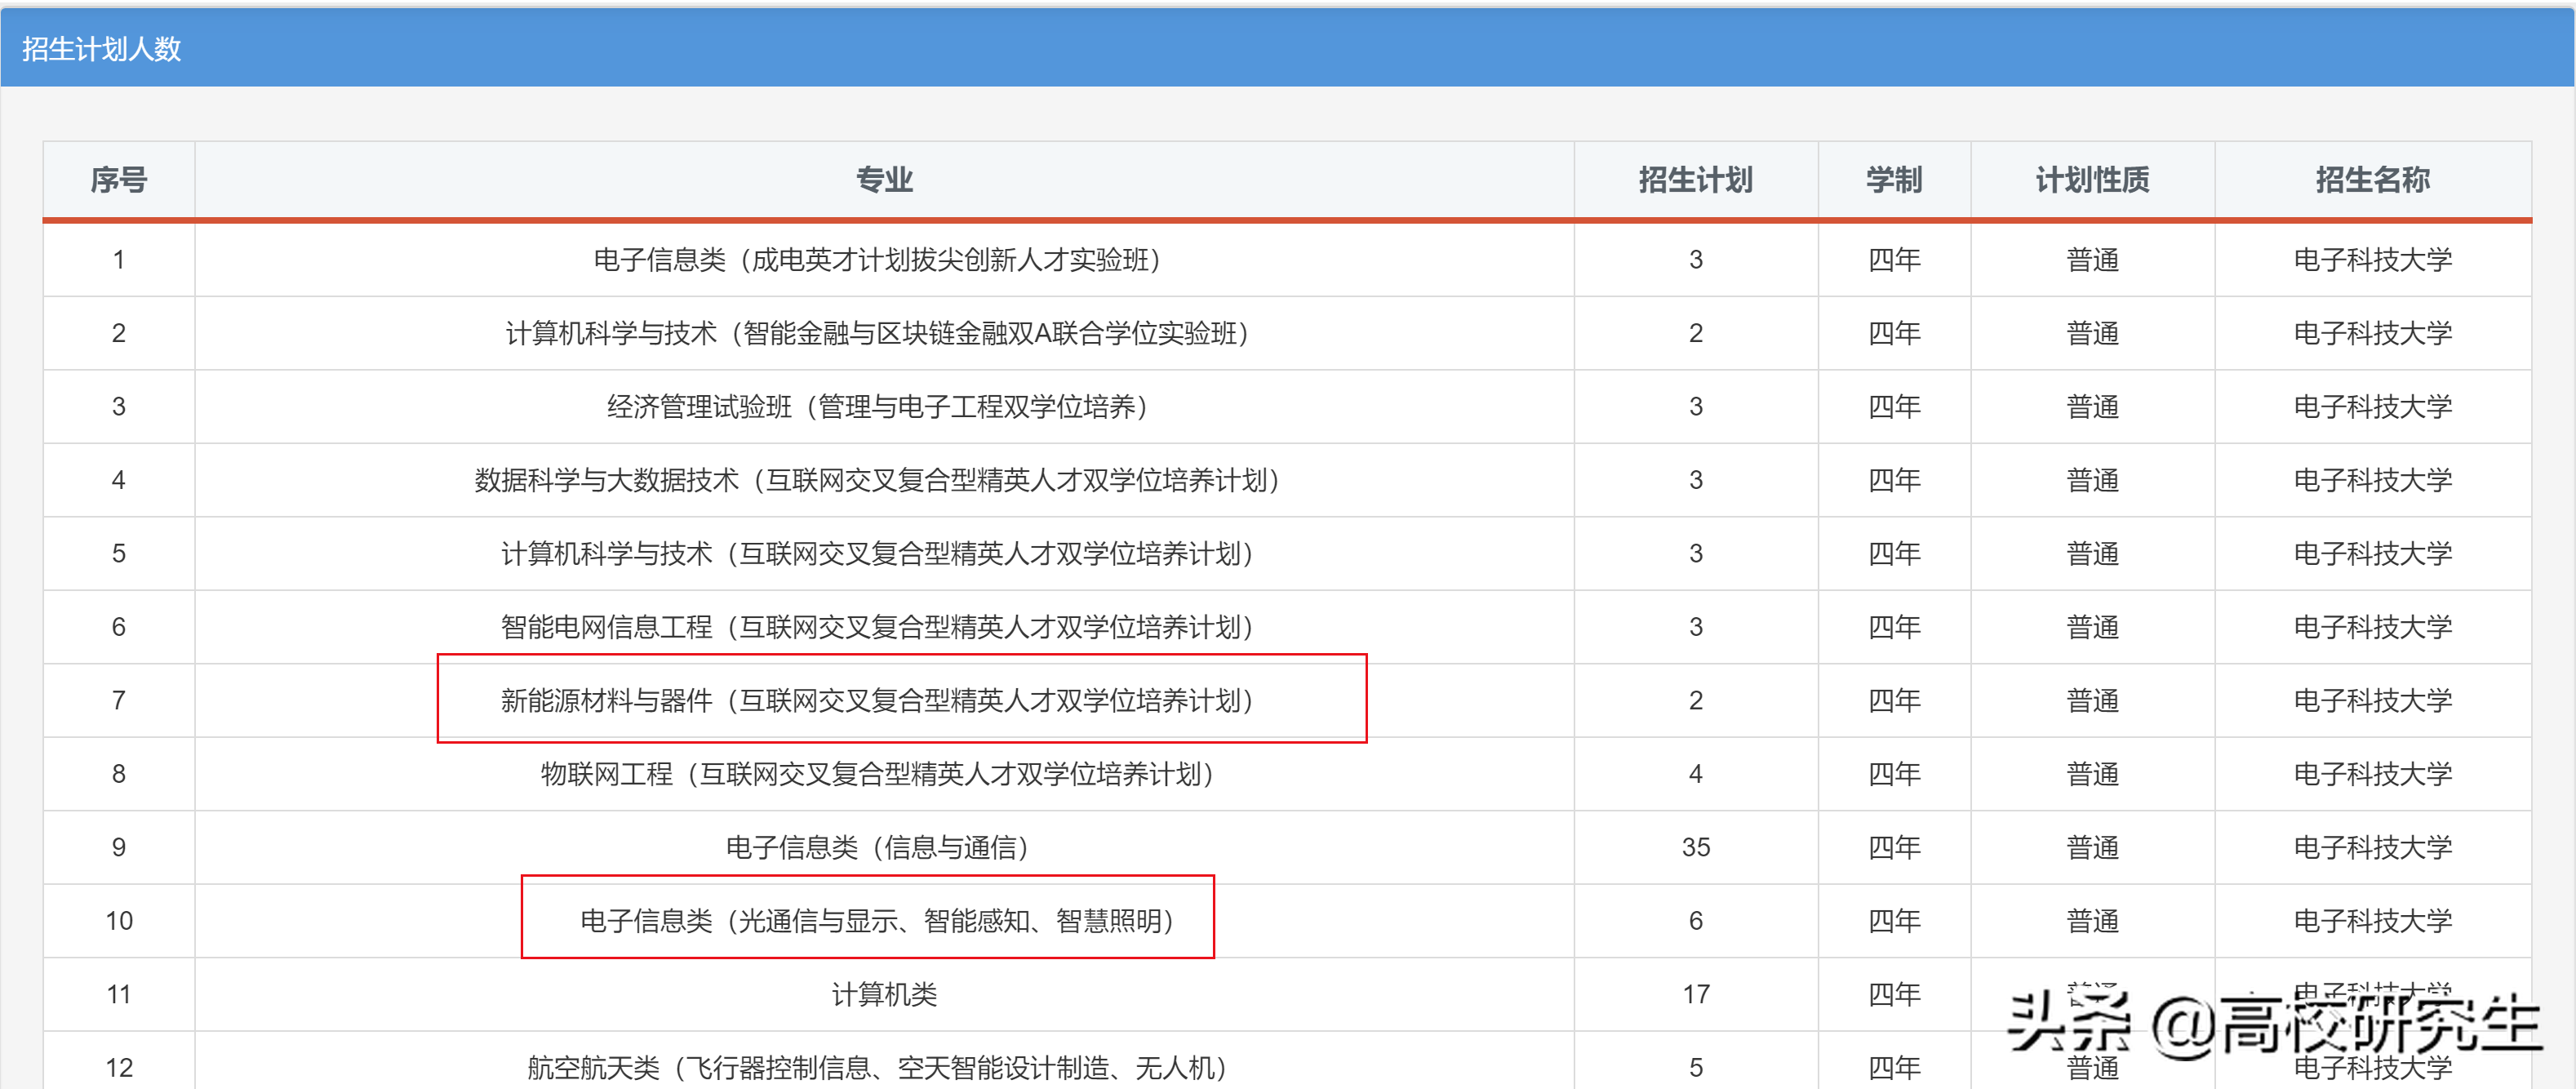Select 电子科技大学 in the first row
2576x1089 pixels.
[x=2371, y=259]
